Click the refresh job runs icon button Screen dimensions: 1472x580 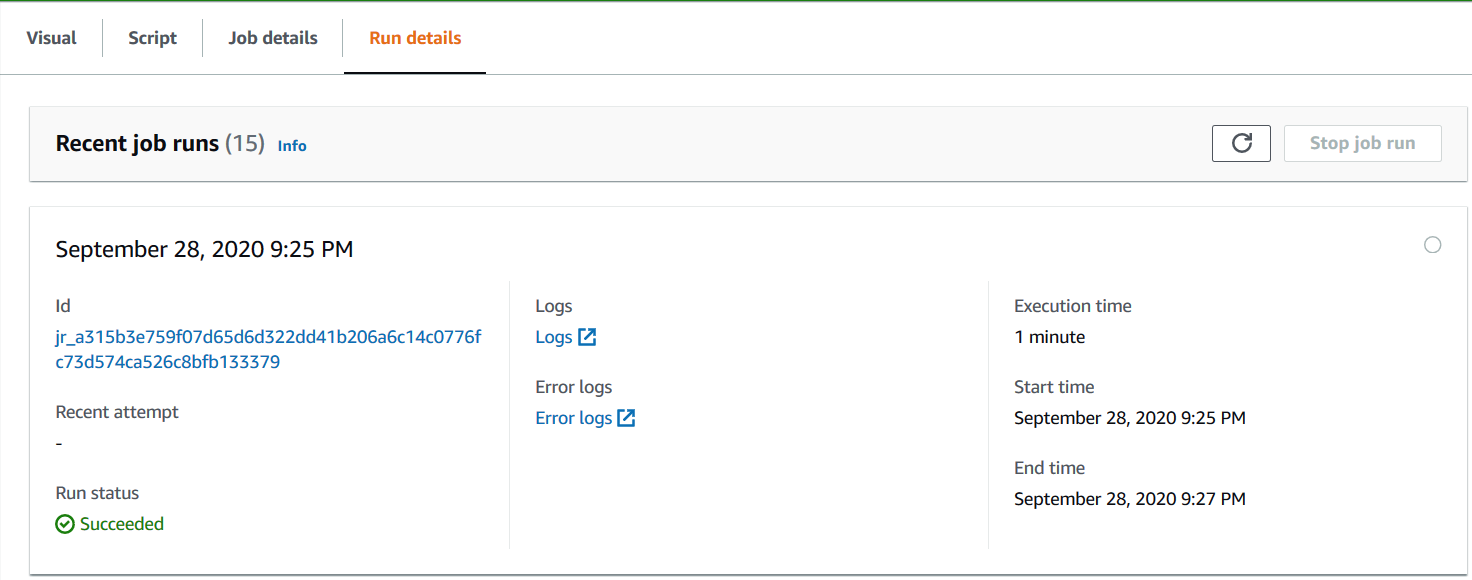(x=1241, y=143)
